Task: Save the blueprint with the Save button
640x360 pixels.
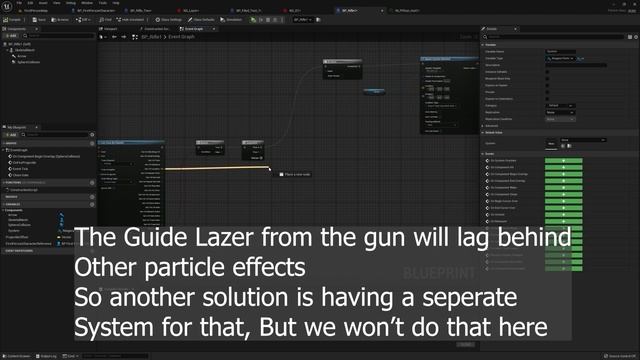Action: [x=39, y=20]
